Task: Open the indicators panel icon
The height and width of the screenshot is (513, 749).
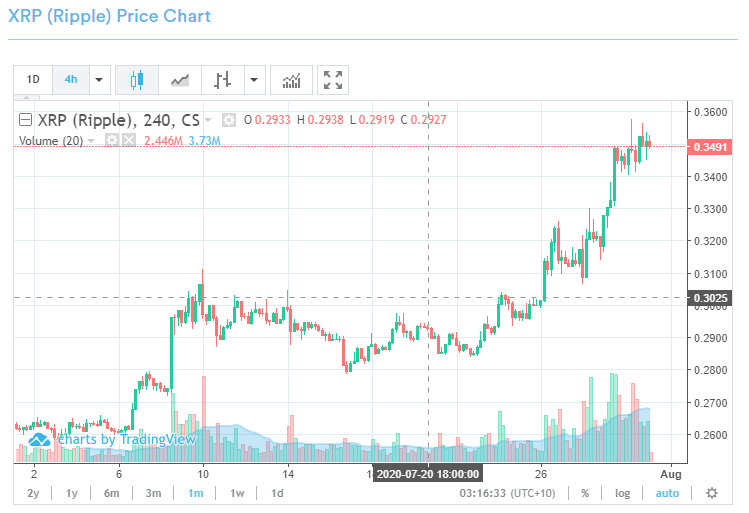Action: 291,80
